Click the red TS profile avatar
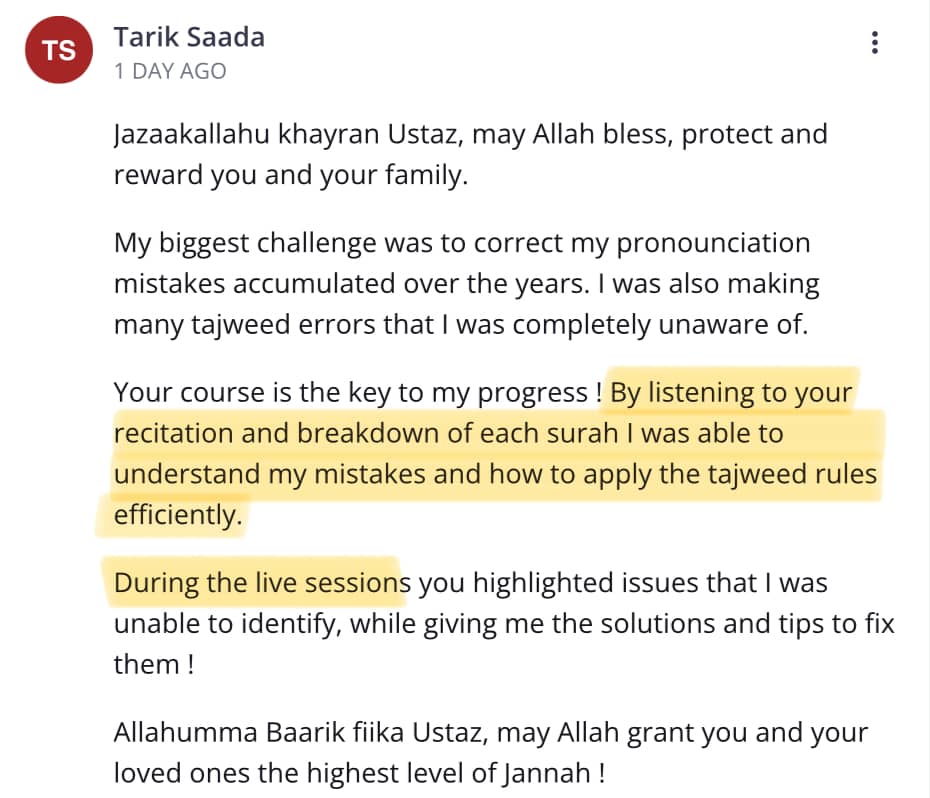The image size is (930, 798). point(59,50)
